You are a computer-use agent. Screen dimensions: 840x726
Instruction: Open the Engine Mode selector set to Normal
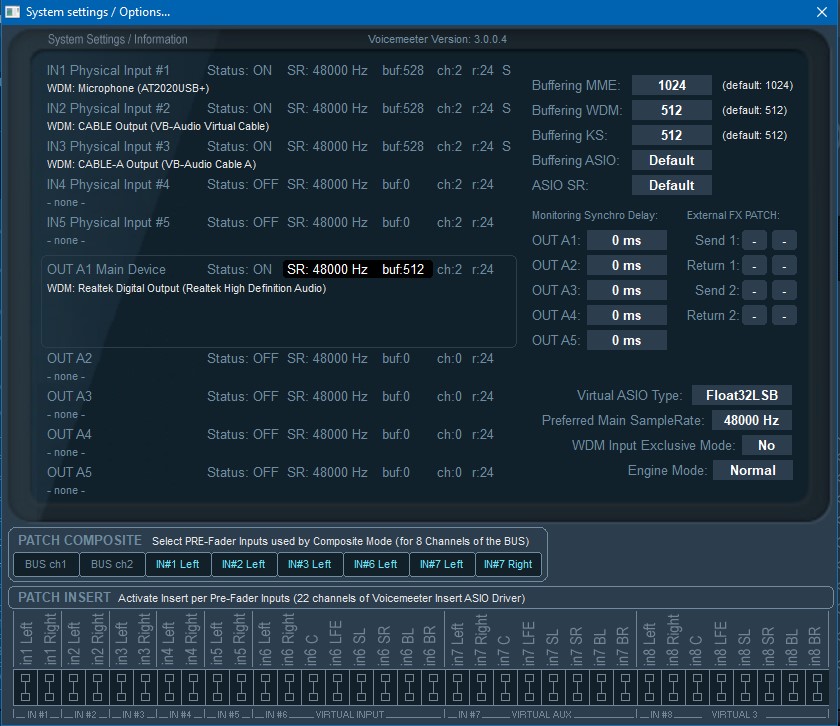click(x=753, y=470)
